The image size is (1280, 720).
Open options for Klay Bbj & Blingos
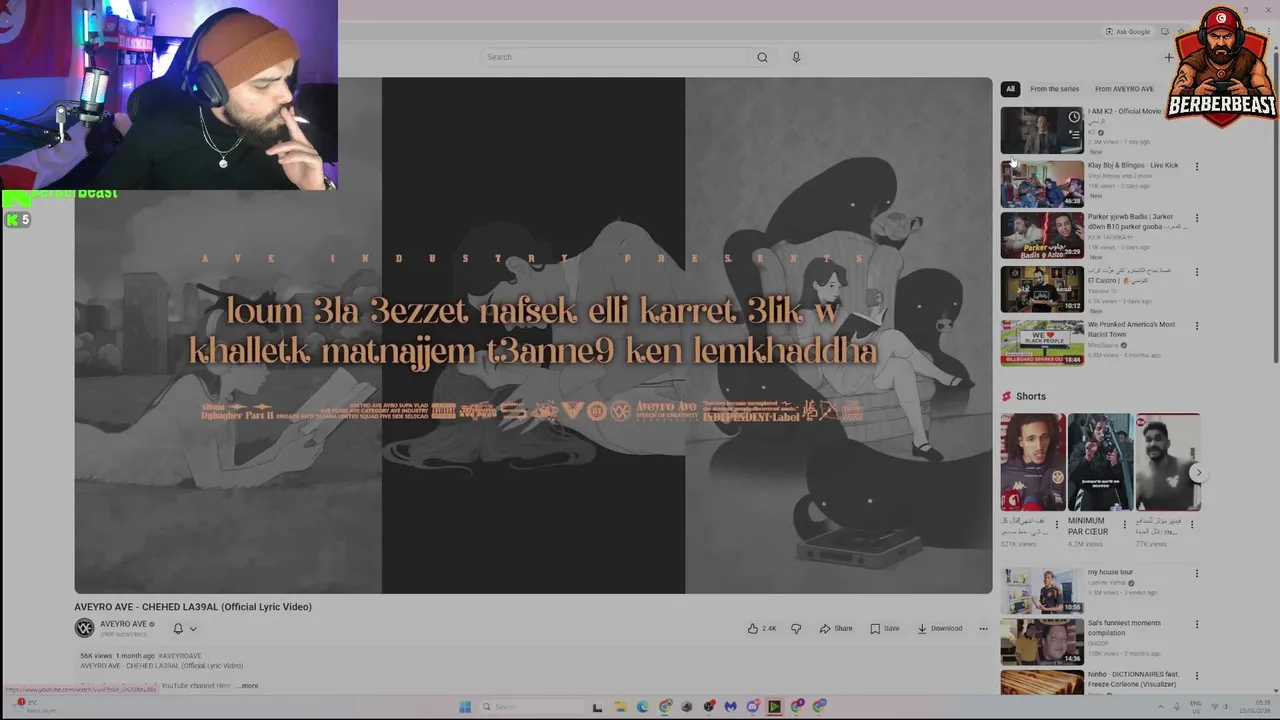point(1196,167)
